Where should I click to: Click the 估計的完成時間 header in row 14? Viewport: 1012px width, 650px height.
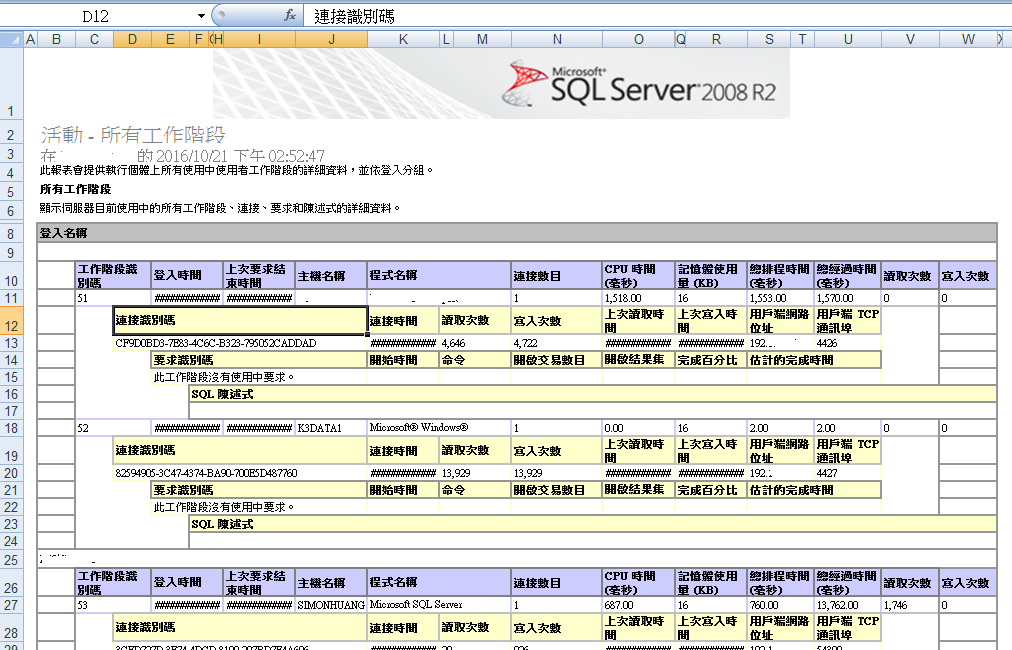[815, 360]
